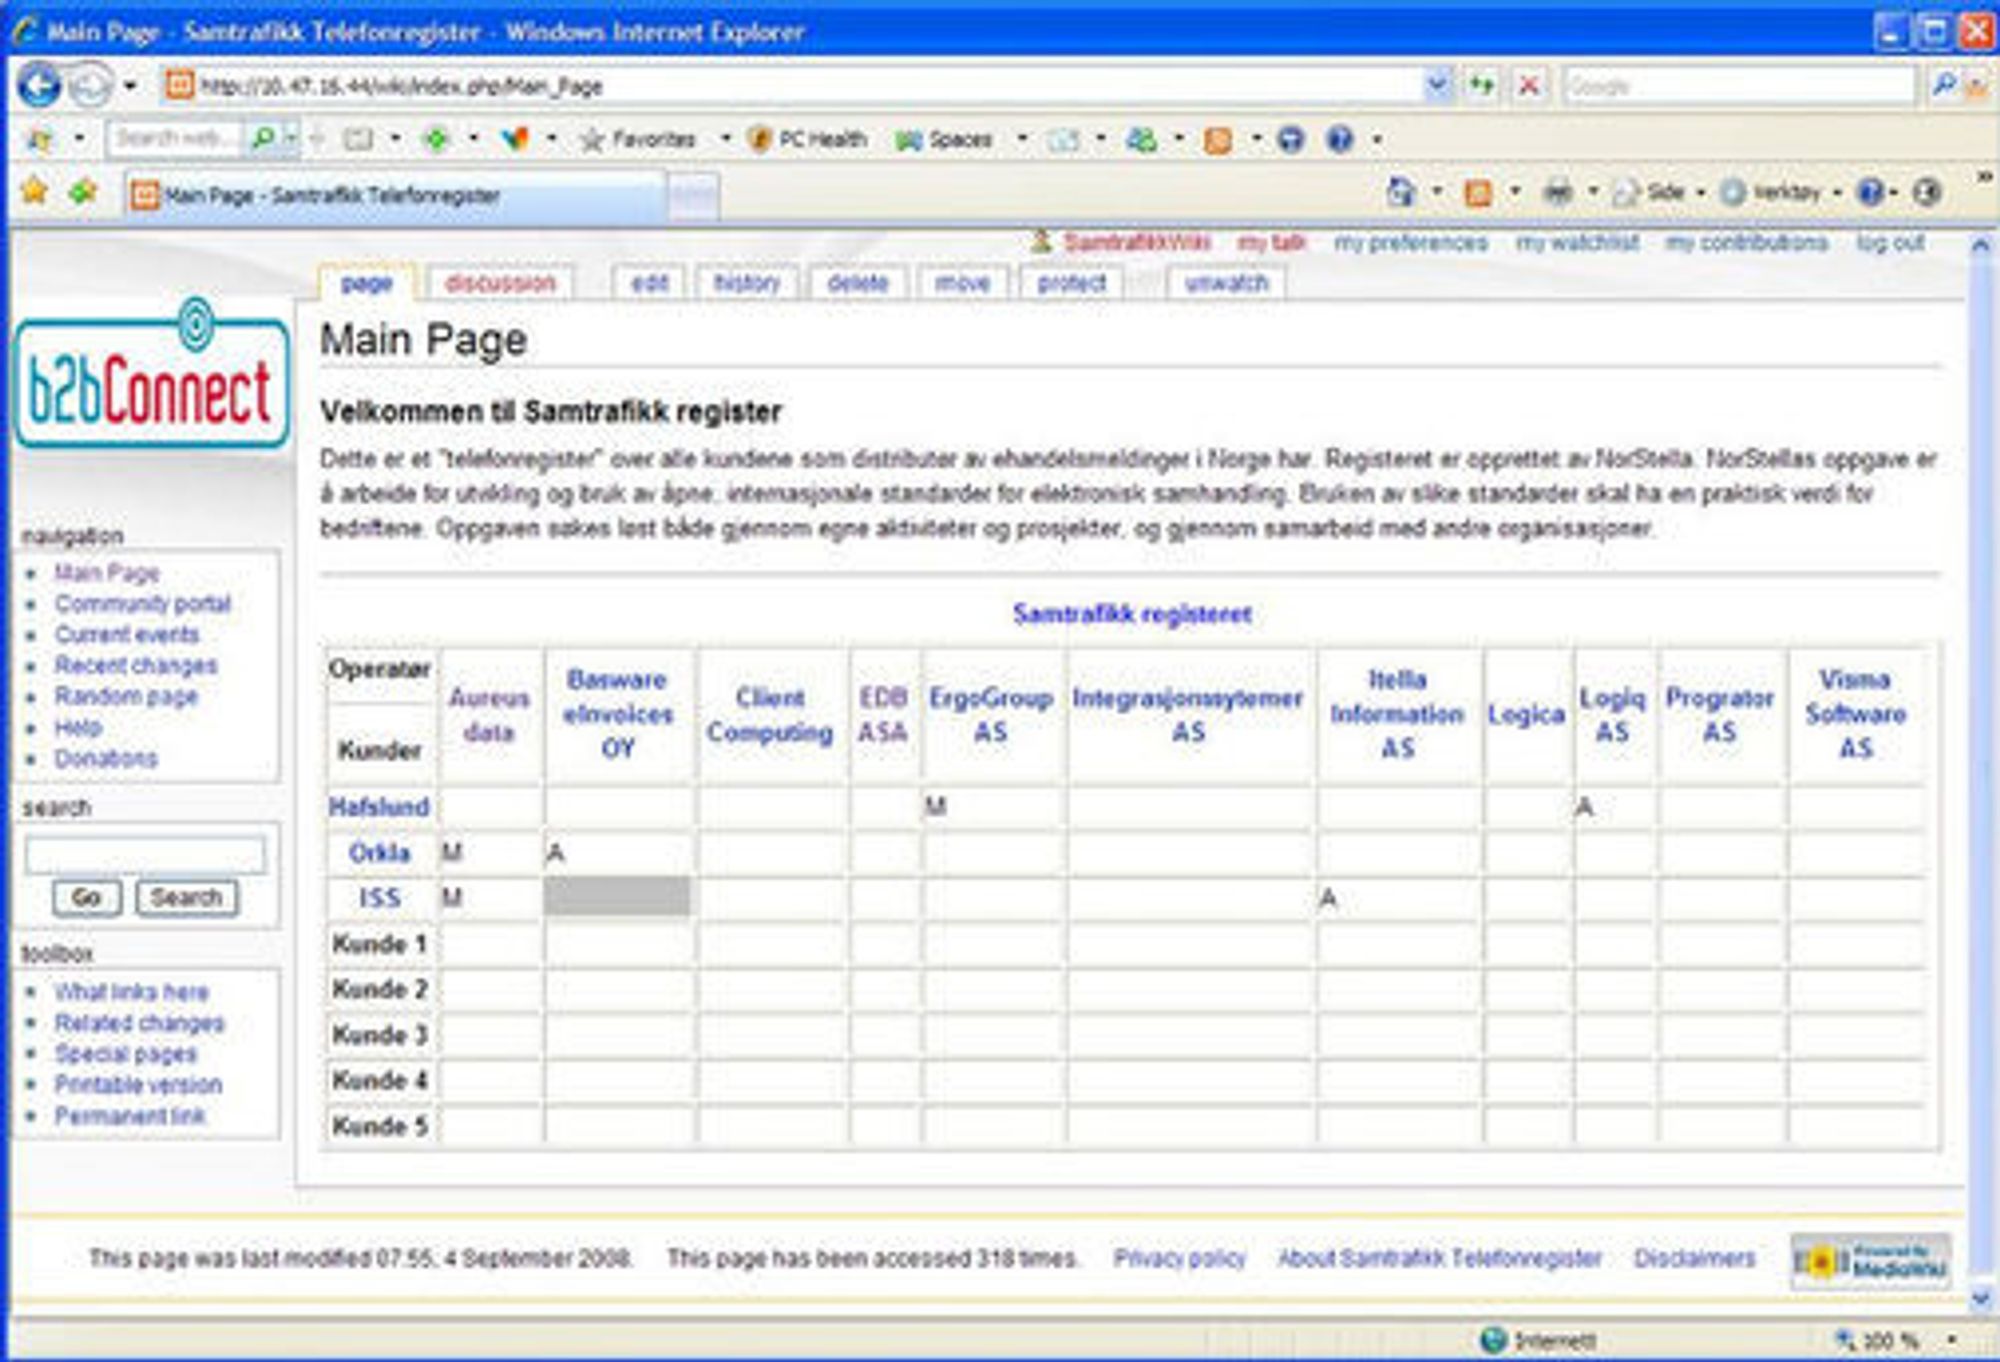Open the What links here link
Screen dimensions: 2000x1362
[132, 992]
